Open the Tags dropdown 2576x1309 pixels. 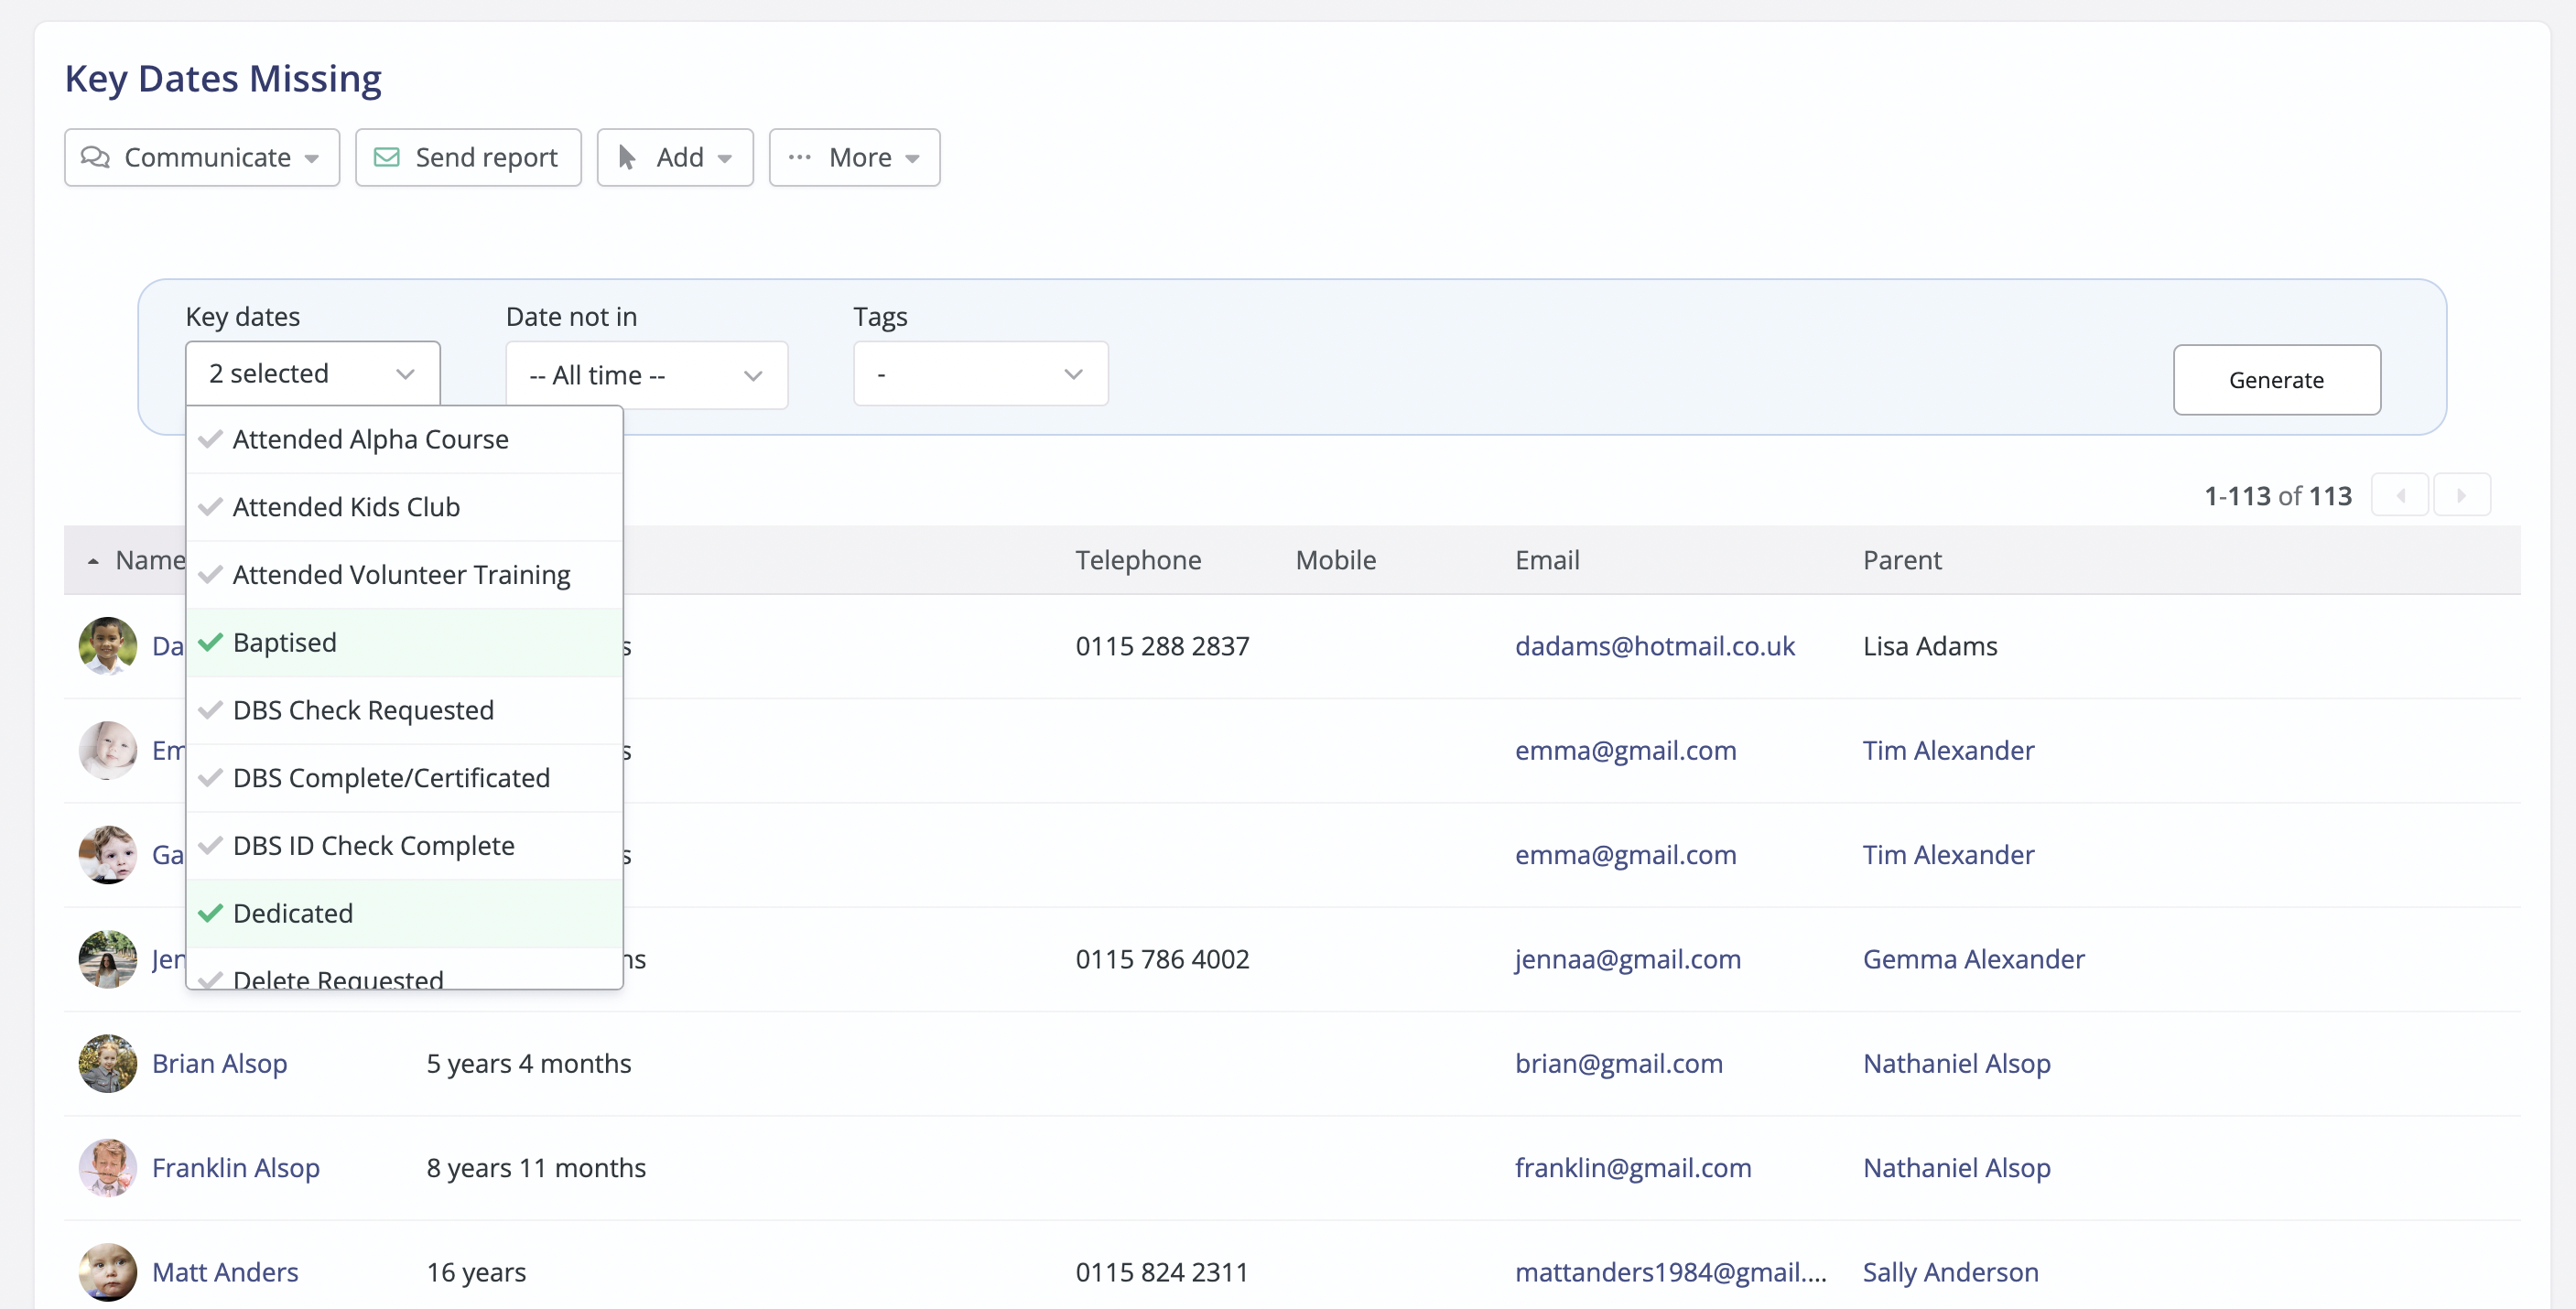980,373
